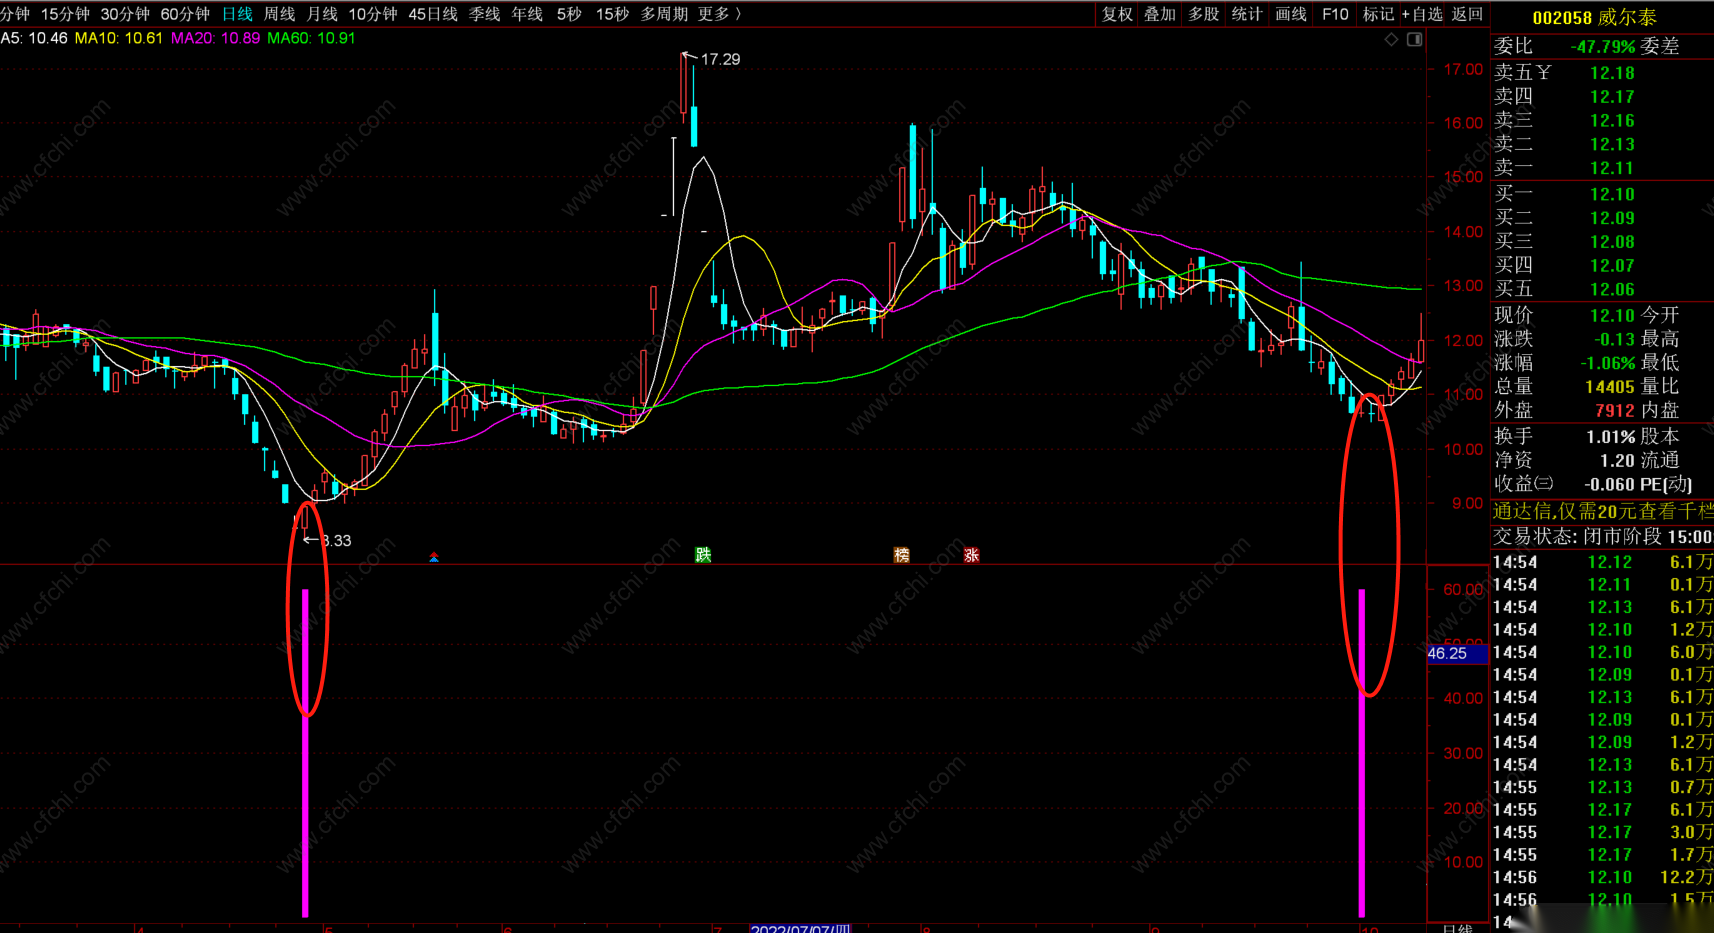
Task: Click the 交易状态 闭市阶段 status line
Action: click(x=1603, y=537)
